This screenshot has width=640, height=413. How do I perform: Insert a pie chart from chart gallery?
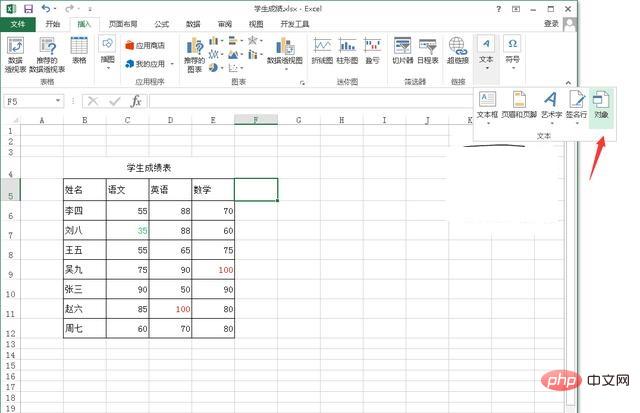pos(213,68)
